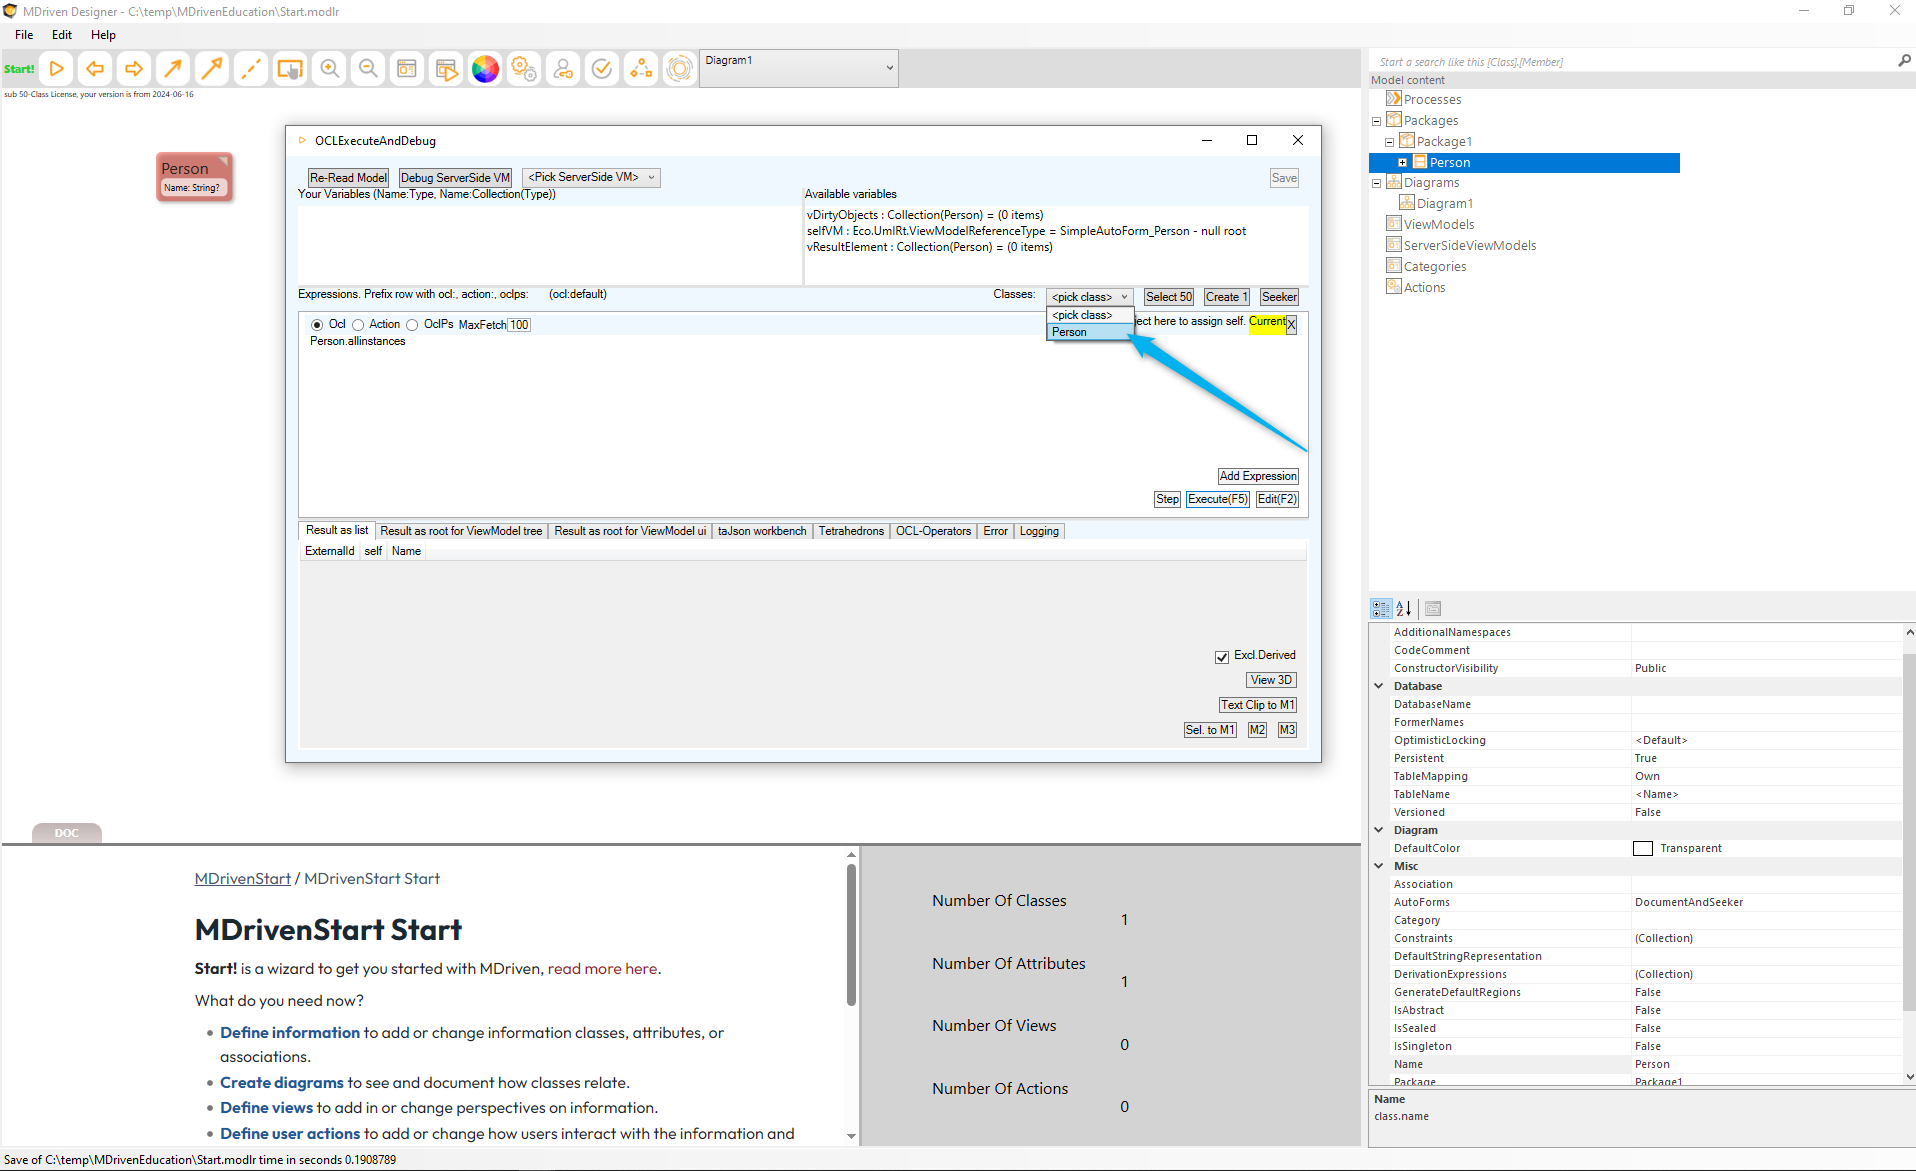Collapse the Packages tree node

tap(1376, 121)
